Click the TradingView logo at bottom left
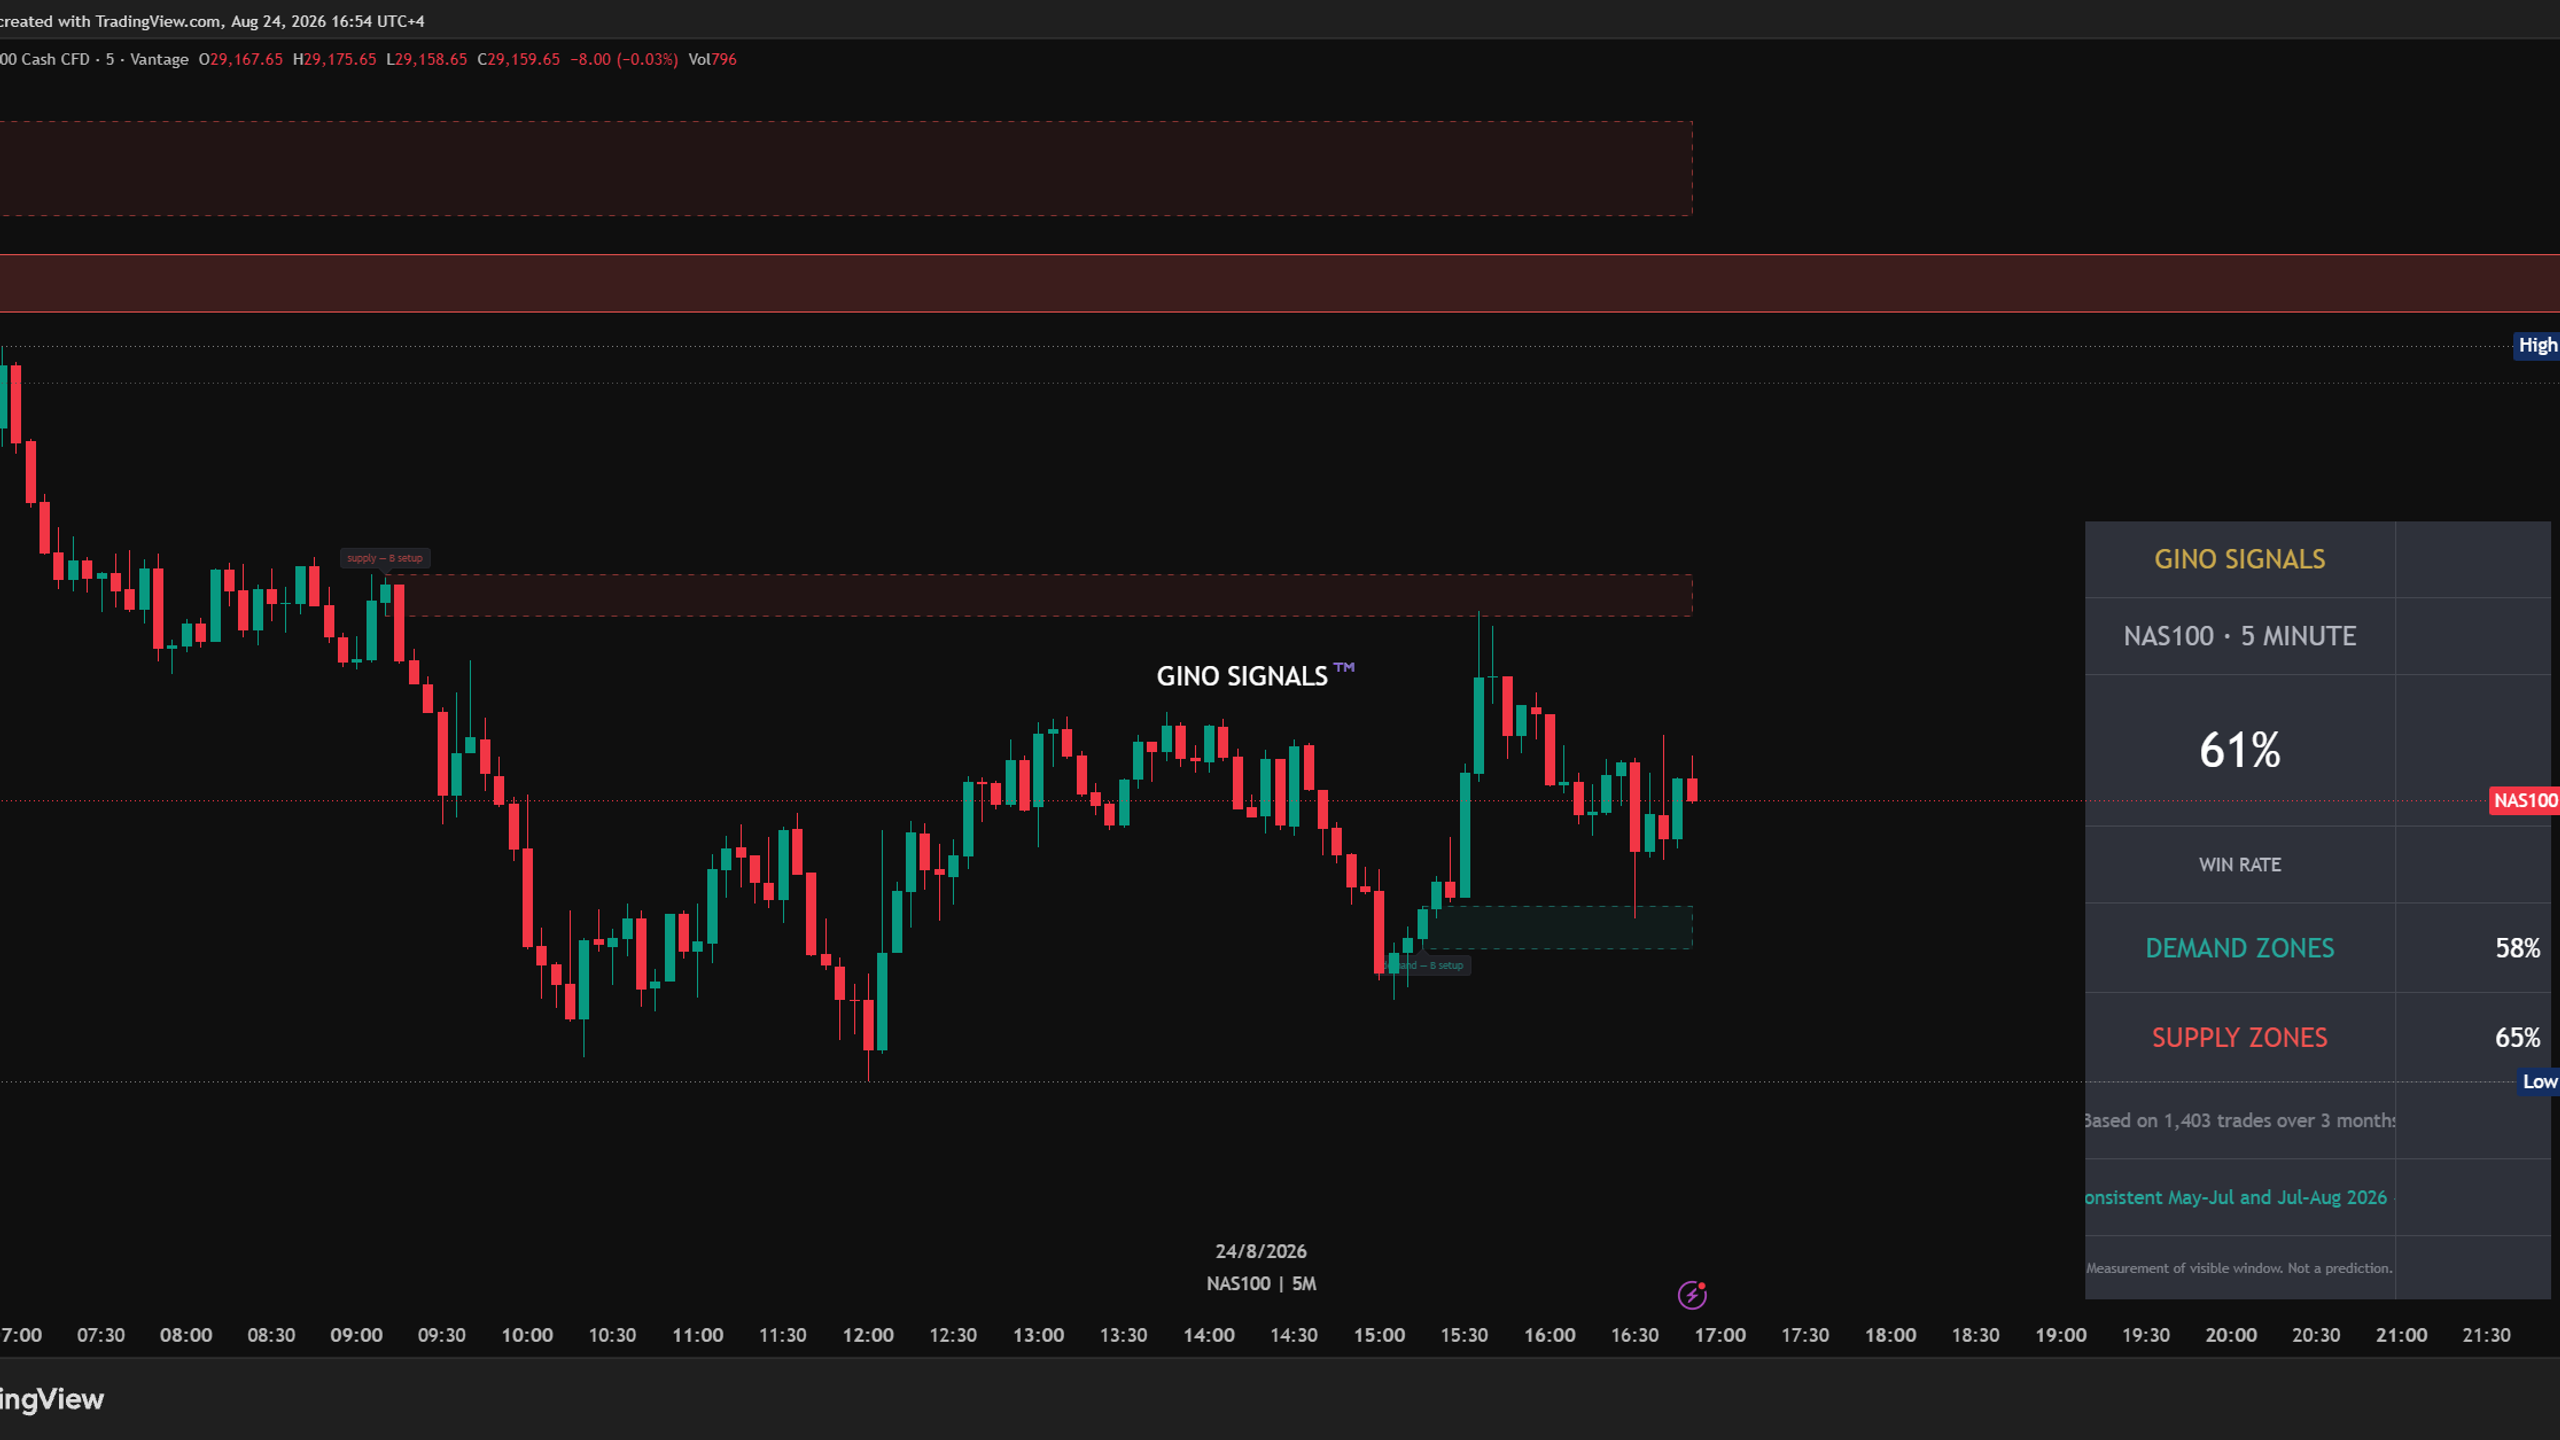Image resolution: width=2560 pixels, height=1440 pixels. [52, 1399]
